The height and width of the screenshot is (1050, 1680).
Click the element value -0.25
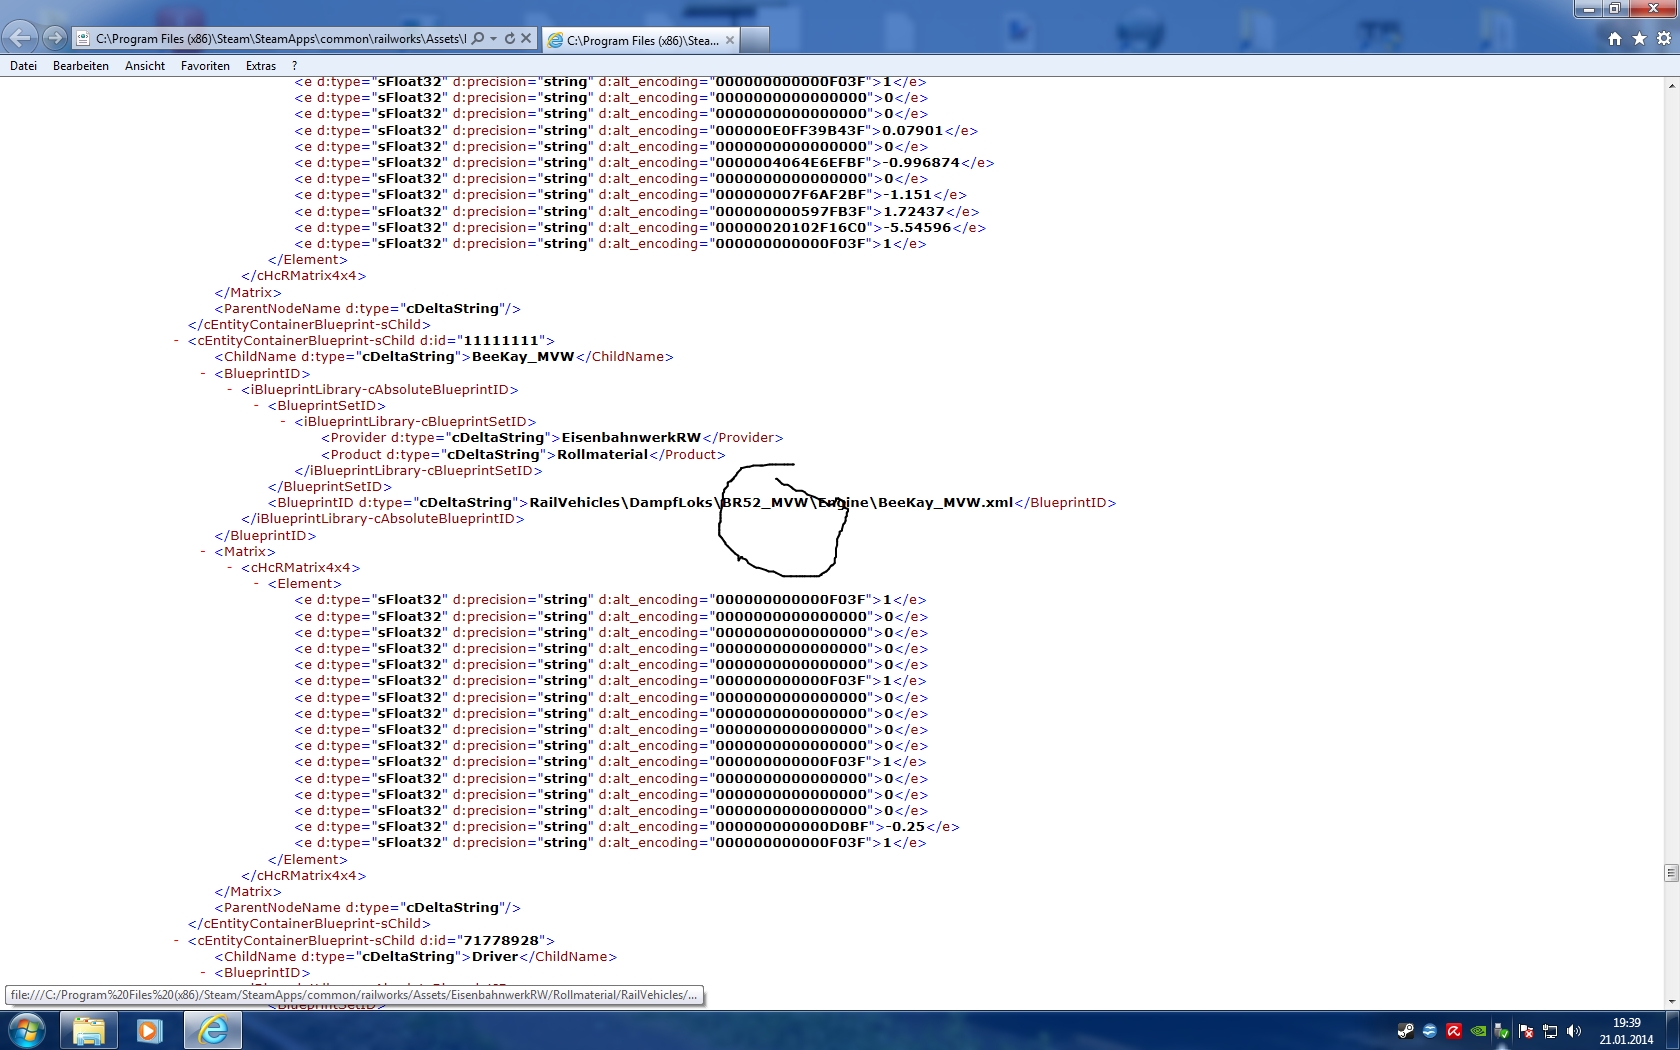[905, 827]
